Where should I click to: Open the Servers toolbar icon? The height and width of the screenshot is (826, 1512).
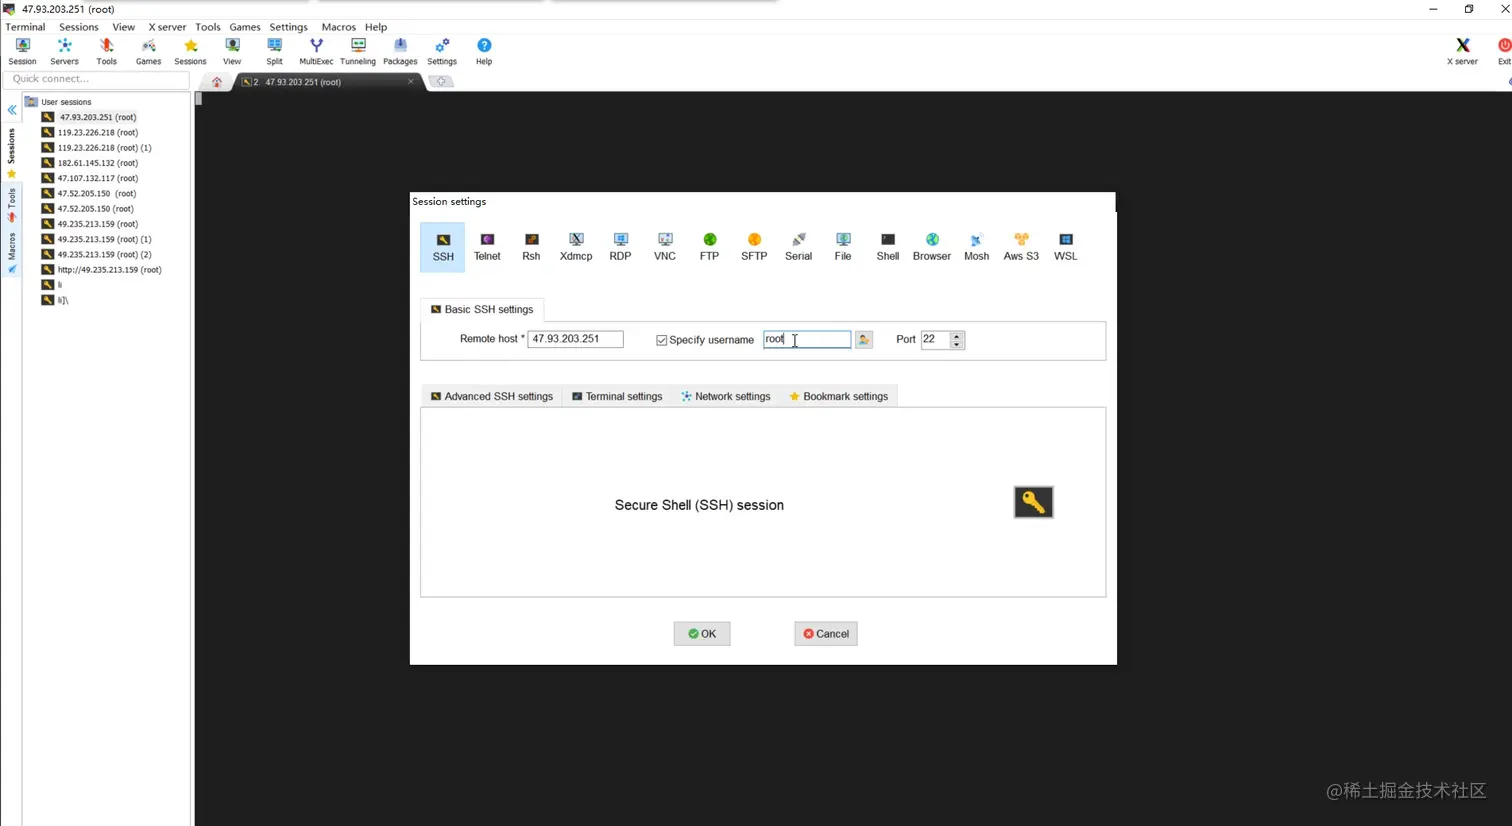coord(64,51)
